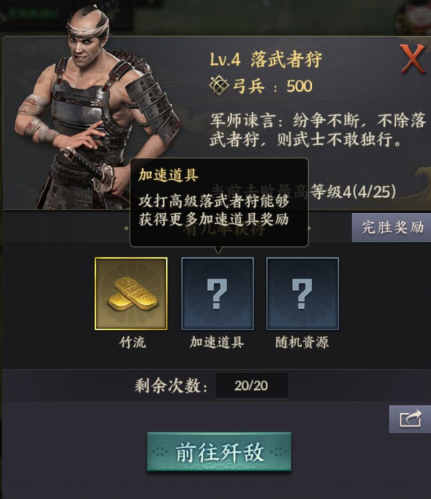431x499 pixels.
Task: Click the 弓兵 troop type diamond icon
Action: pyautogui.click(x=219, y=86)
